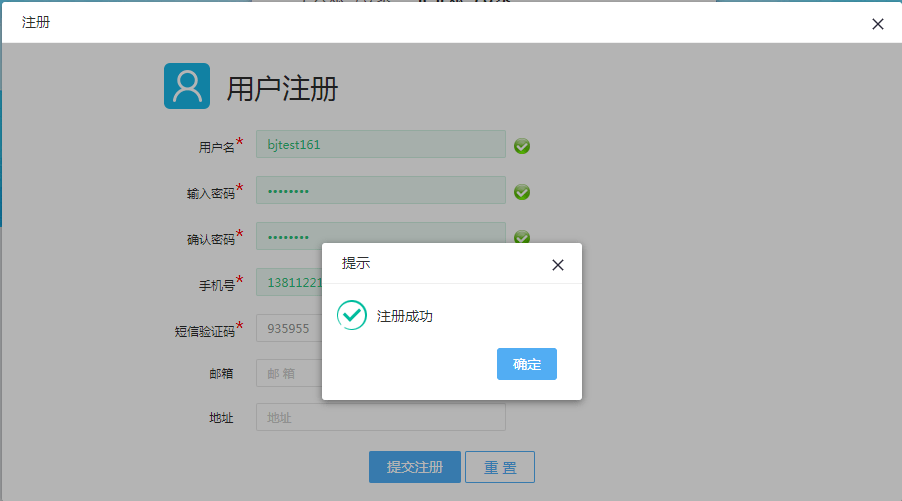Click the green checkmark beside 输入密码 field

point(522,192)
